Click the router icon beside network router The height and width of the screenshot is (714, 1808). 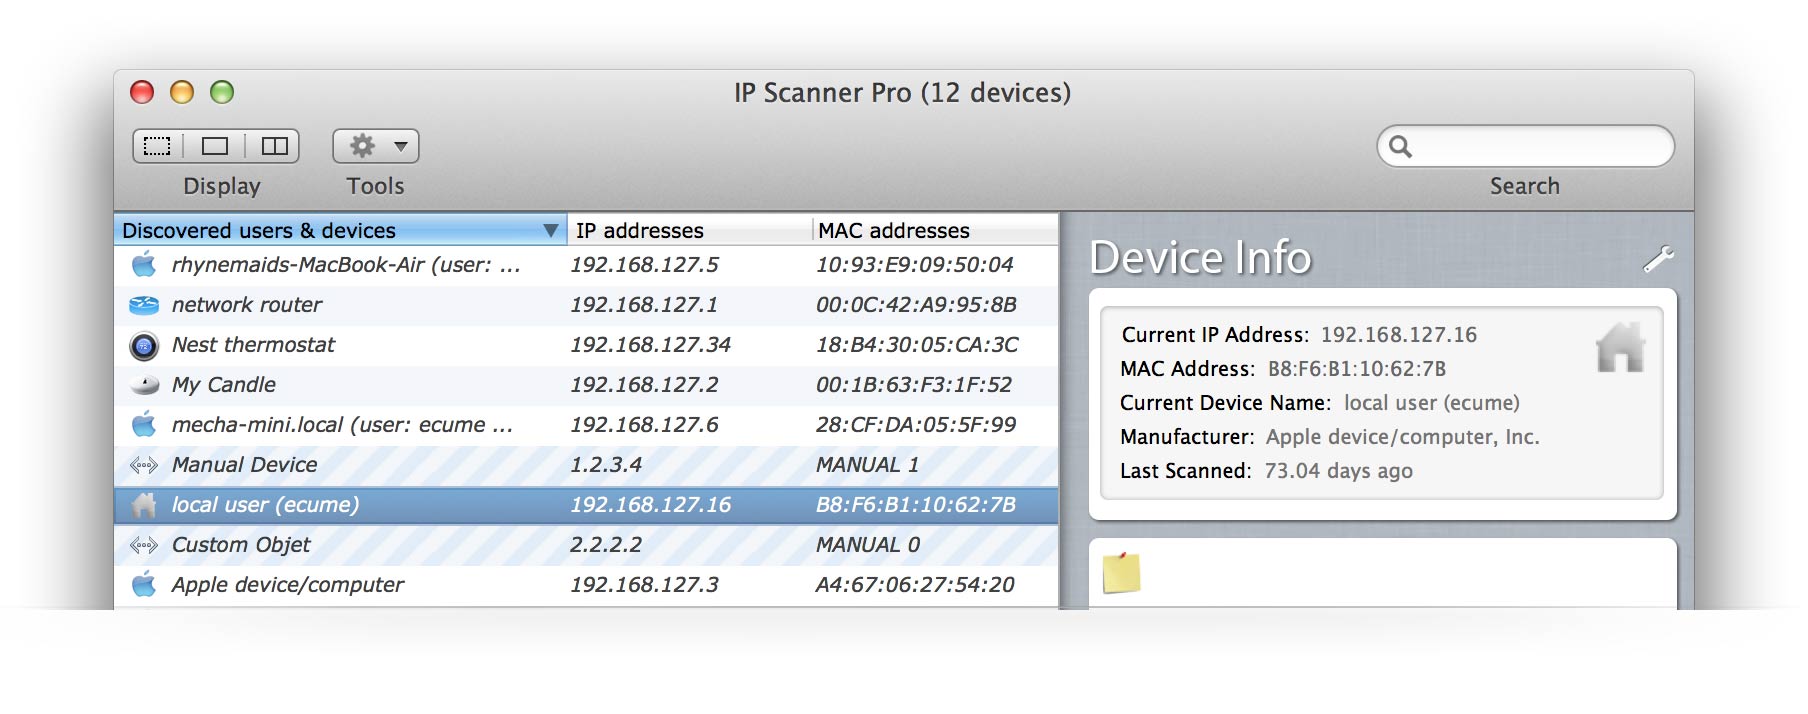pos(144,305)
